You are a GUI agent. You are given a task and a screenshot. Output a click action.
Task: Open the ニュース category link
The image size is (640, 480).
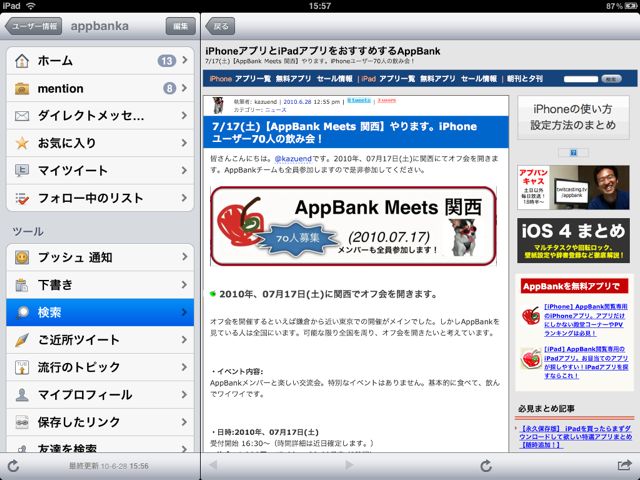[276, 110]
